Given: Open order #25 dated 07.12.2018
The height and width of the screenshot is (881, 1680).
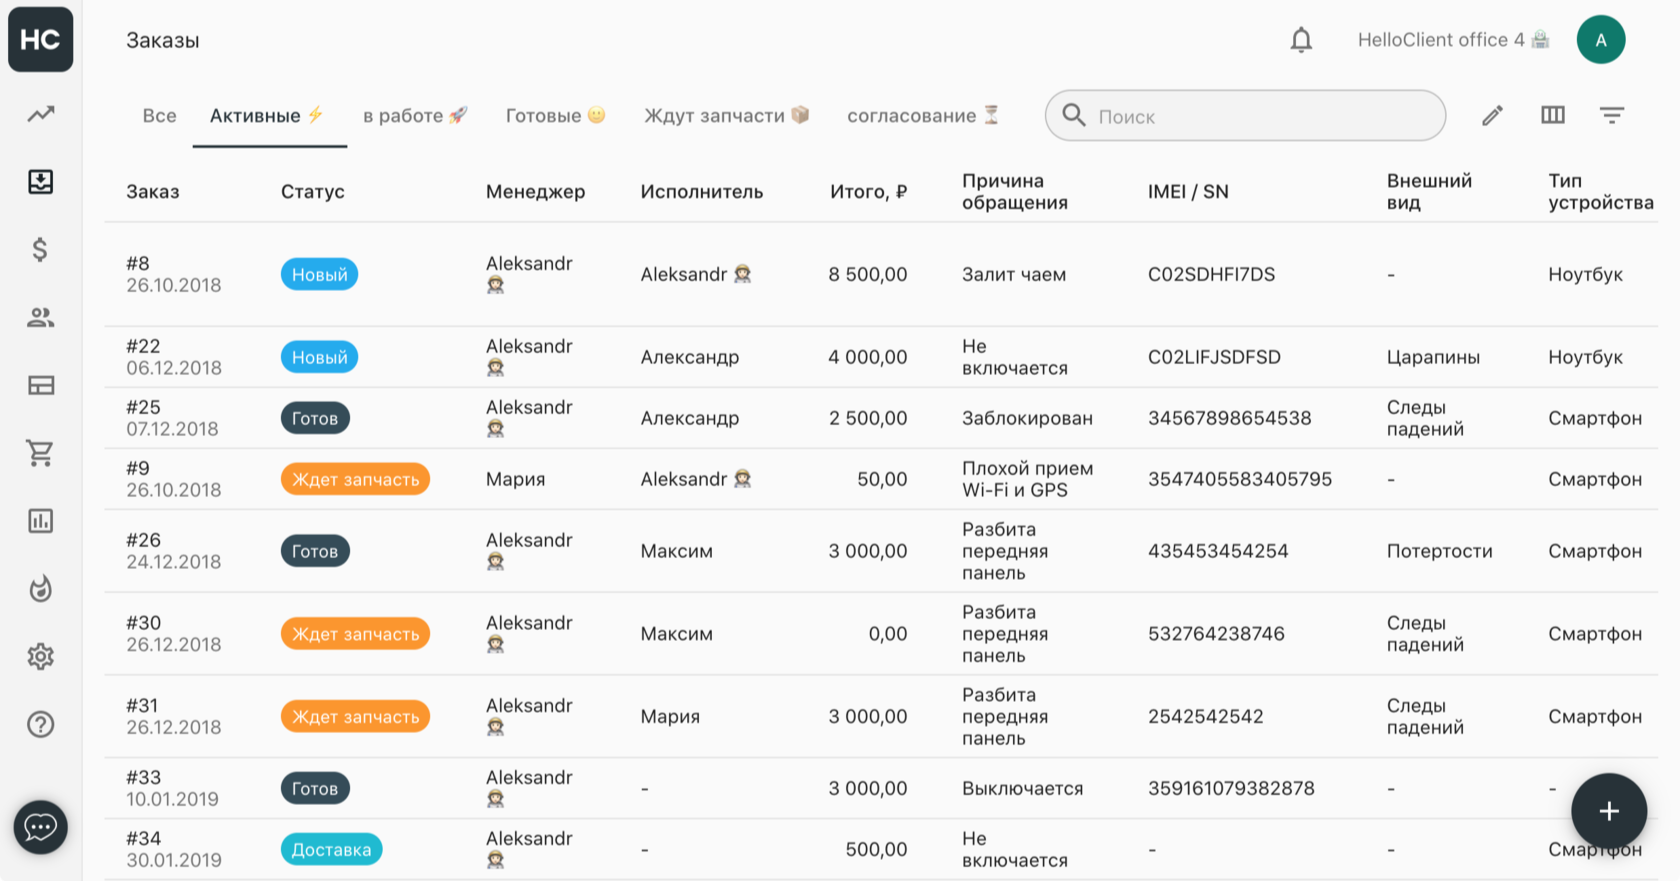Looking at the screenshot, I should tap(172, 418).
